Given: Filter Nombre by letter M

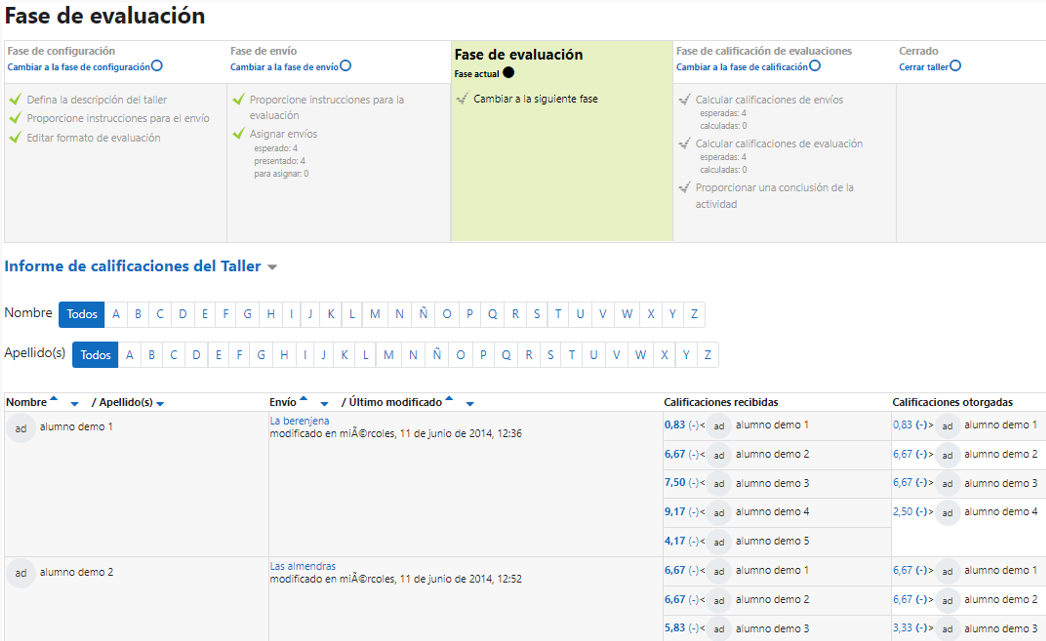Looking at the screenshot, I should pos(375,314).
